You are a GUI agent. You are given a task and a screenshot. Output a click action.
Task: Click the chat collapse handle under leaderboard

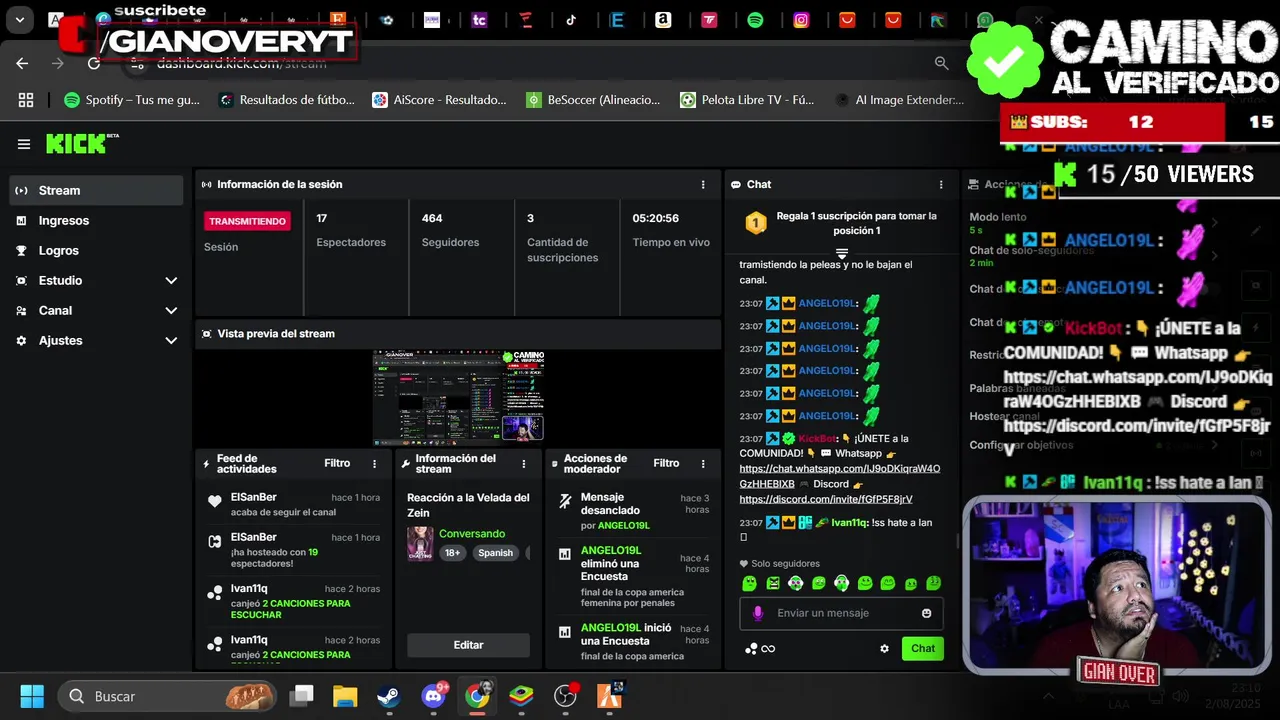pyautogui.click(x=842, y=254)
